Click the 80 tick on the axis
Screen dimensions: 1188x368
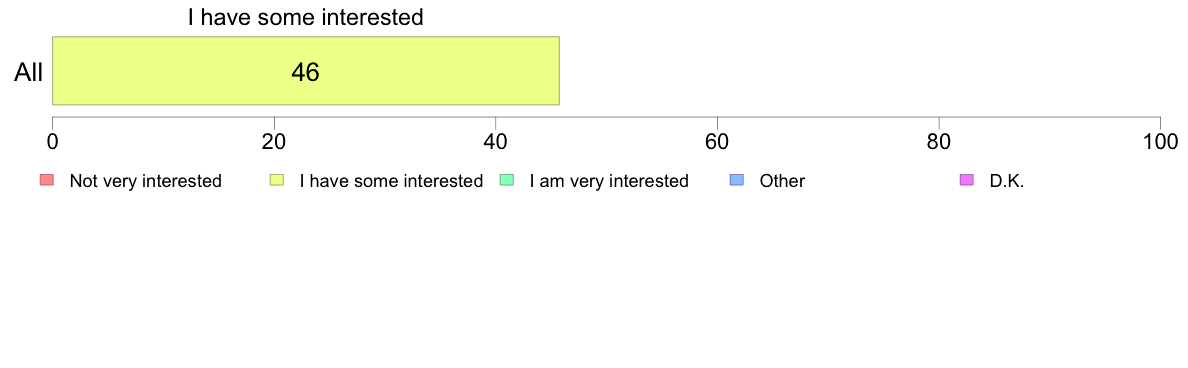tap(939, 142)
